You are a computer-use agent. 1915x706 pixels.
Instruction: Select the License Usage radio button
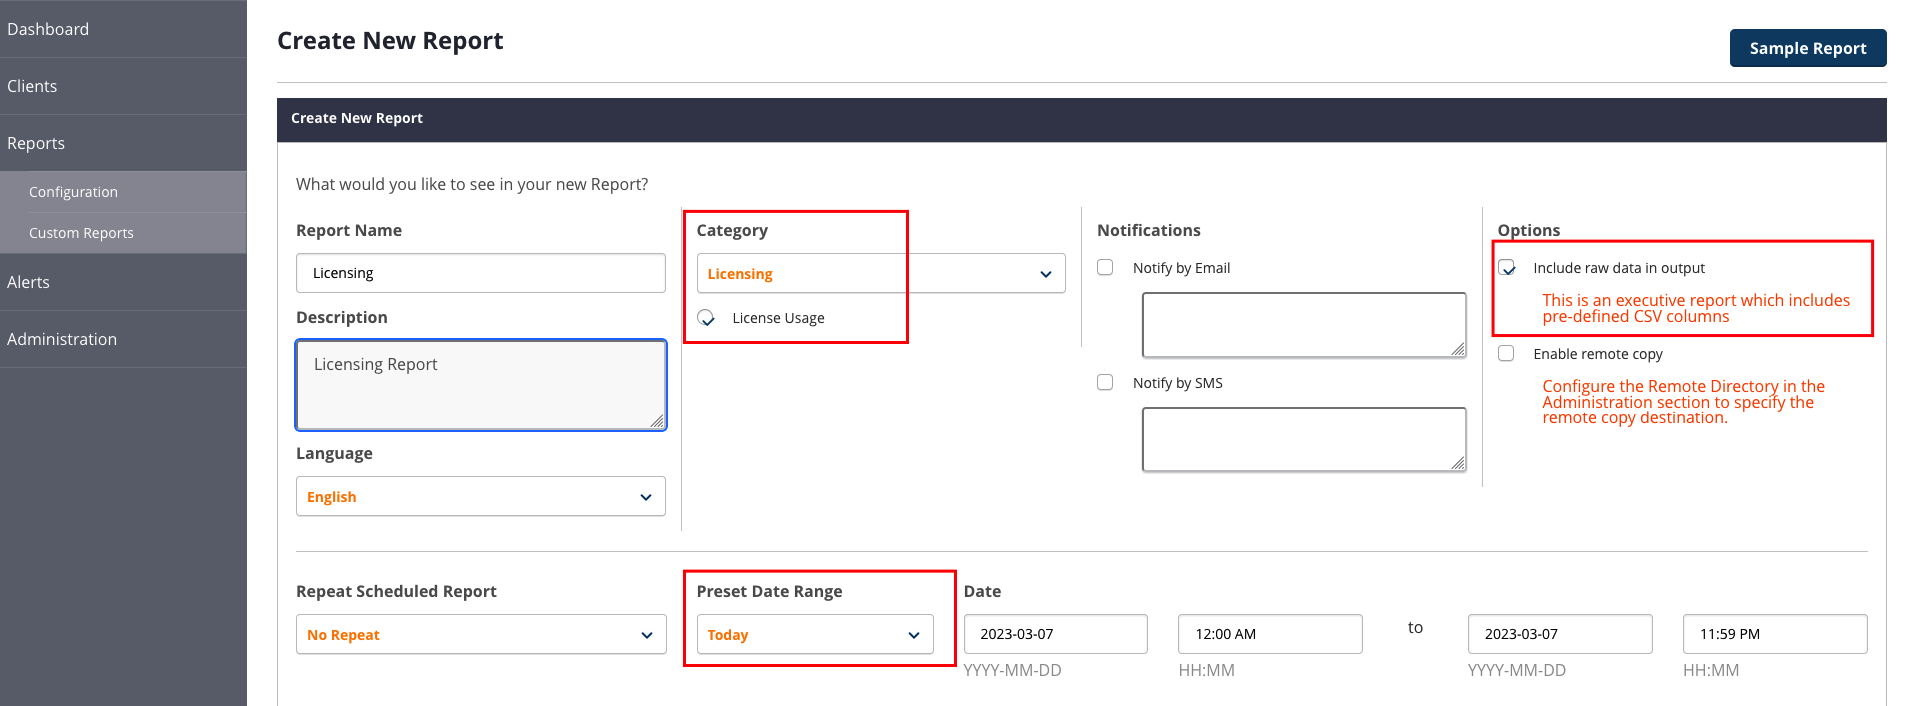tap(706, 318)
